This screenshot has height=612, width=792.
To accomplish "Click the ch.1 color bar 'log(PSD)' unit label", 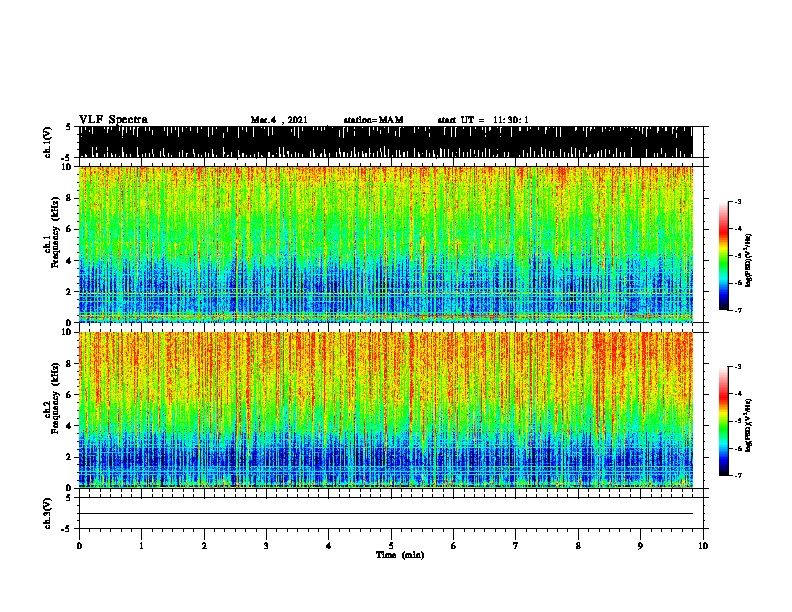I will click(x=749, y=260).
